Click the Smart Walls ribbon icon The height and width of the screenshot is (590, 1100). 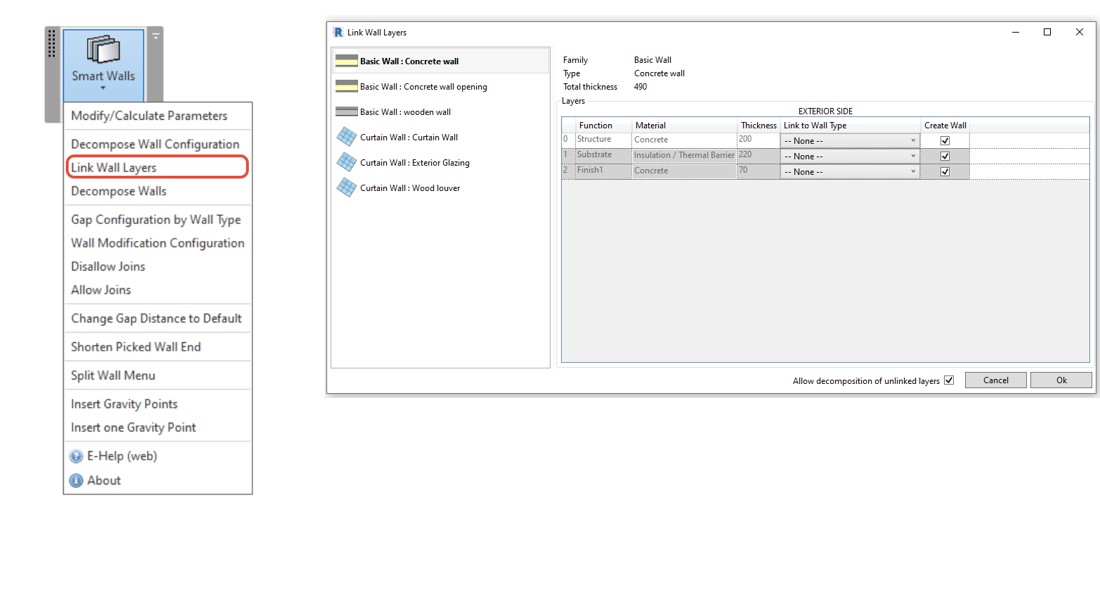pyautogui.click(x=103, y=50)
